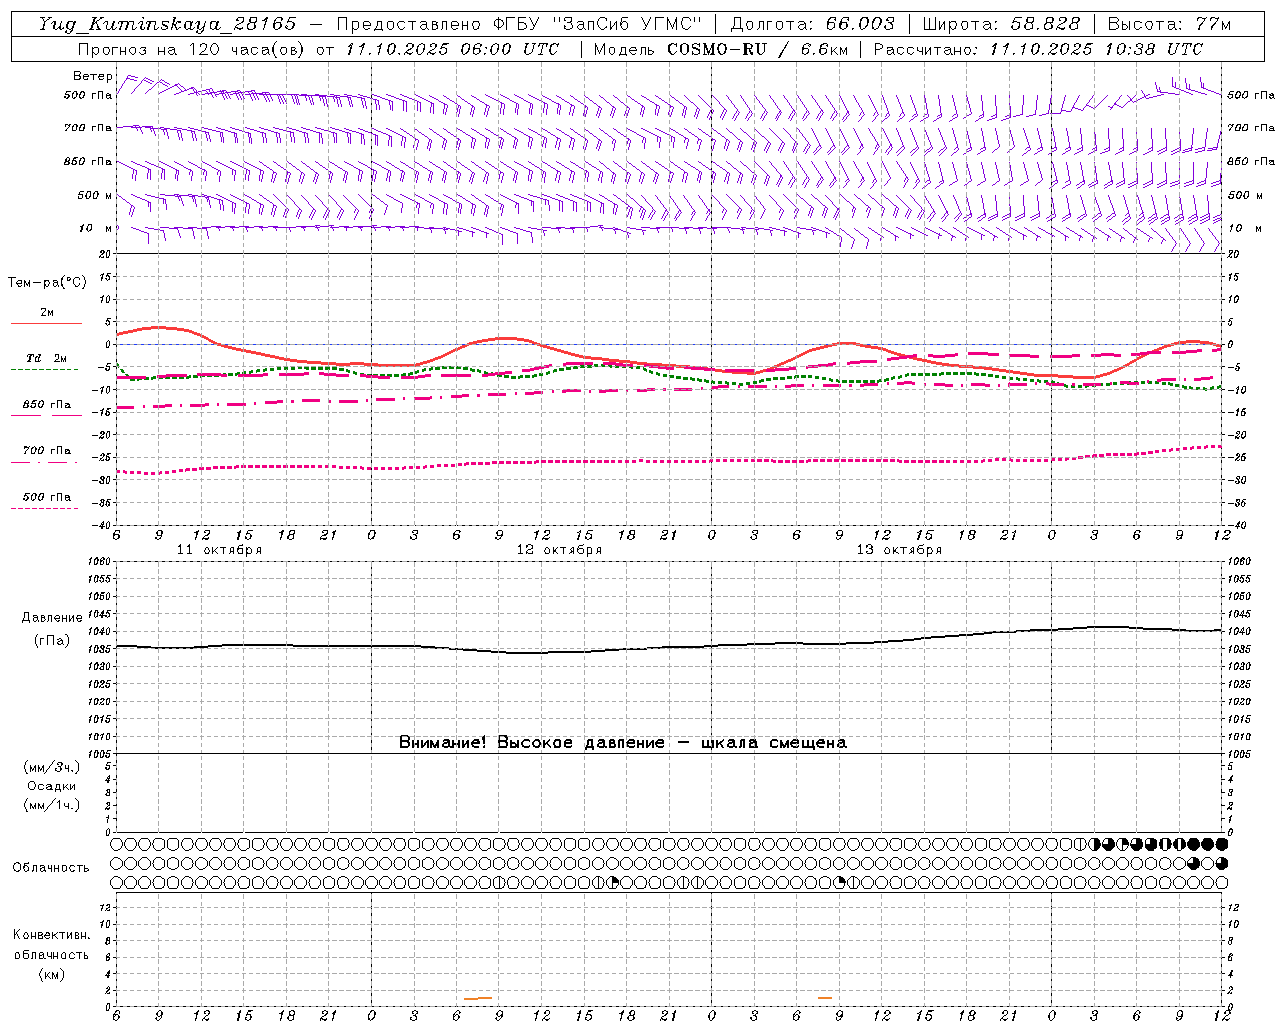Click the red line sample under 2м legend
1280x1024 pixels.
point(46,324)
